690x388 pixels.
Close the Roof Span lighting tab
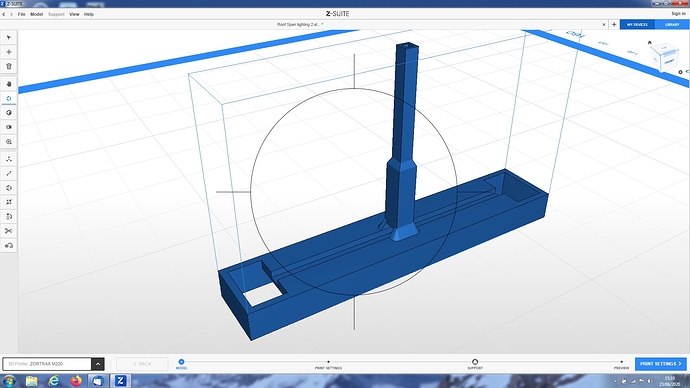(x=604, y=25)
